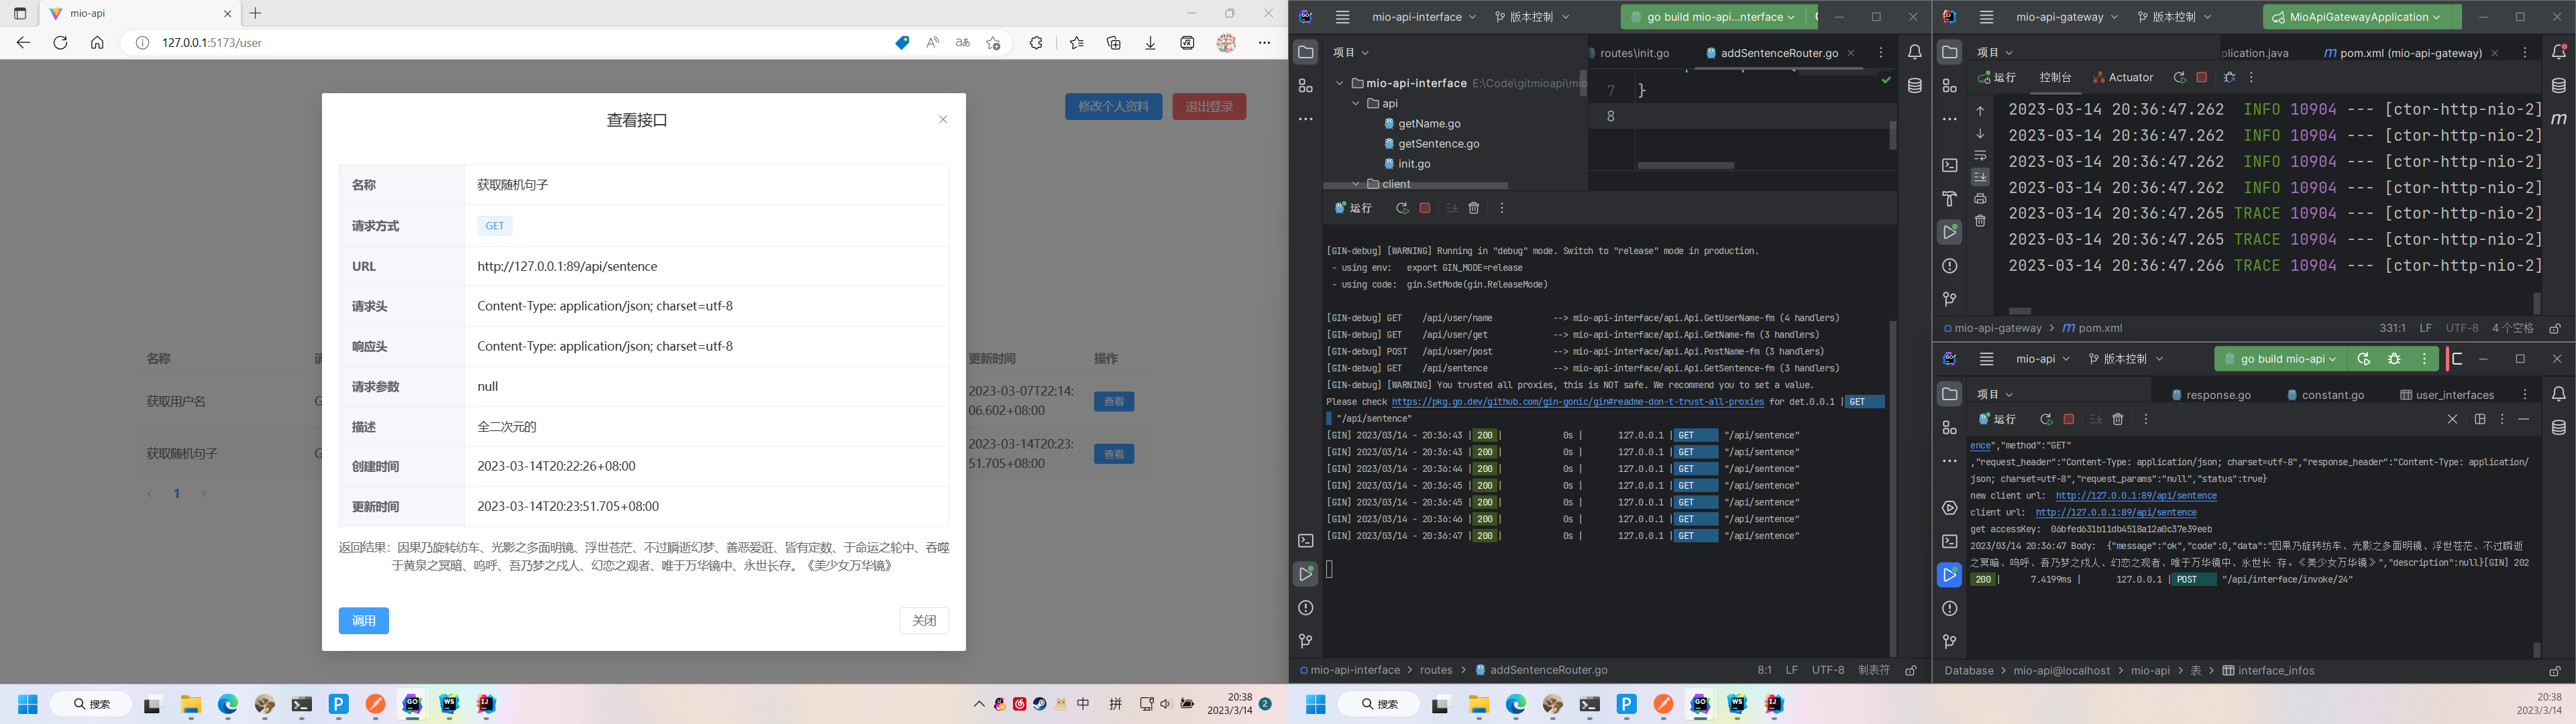Click horizontal scrollbar in addSentenceRouter.go editor
Image resolution: width=2576 pixels, height=724 pixels.
point(1686,165)
